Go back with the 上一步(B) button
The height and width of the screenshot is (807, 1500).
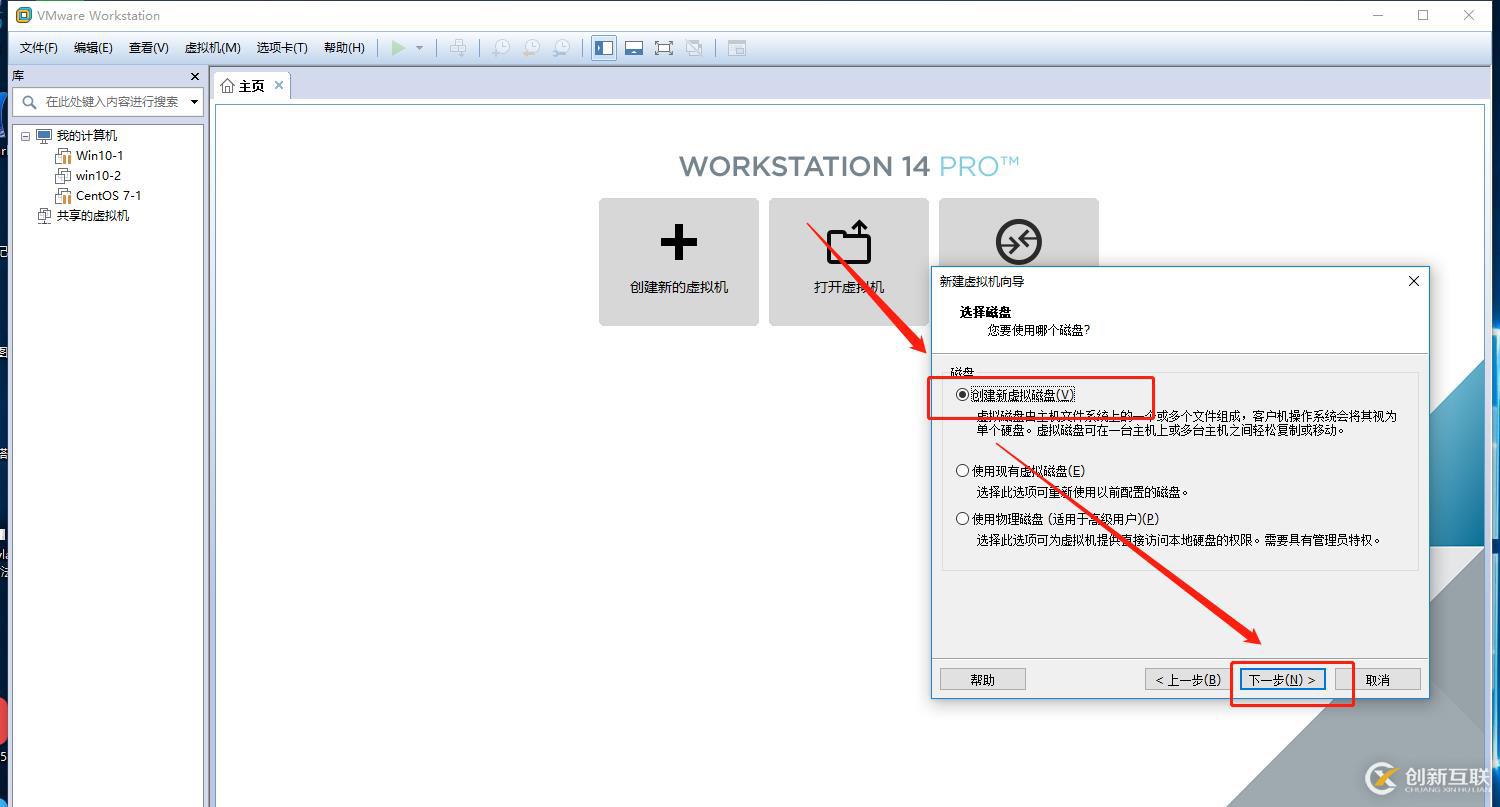tap(1188, 680)
